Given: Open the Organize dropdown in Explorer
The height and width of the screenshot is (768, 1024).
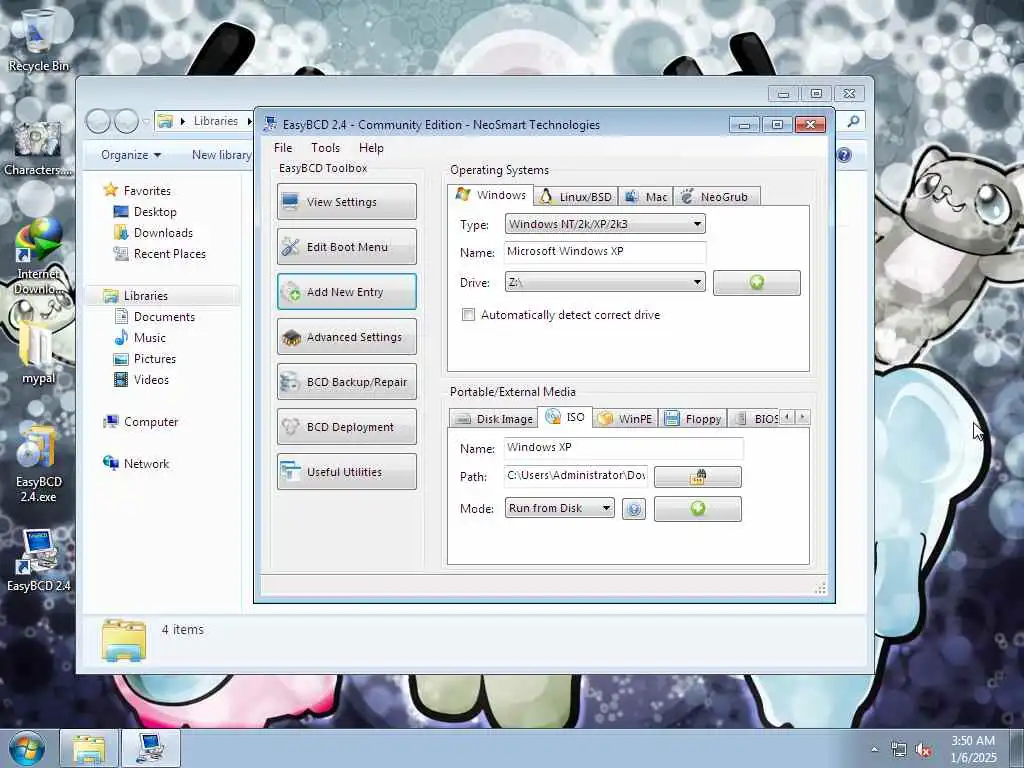Looking at the screenshot, I should click(x=131, y=155).
